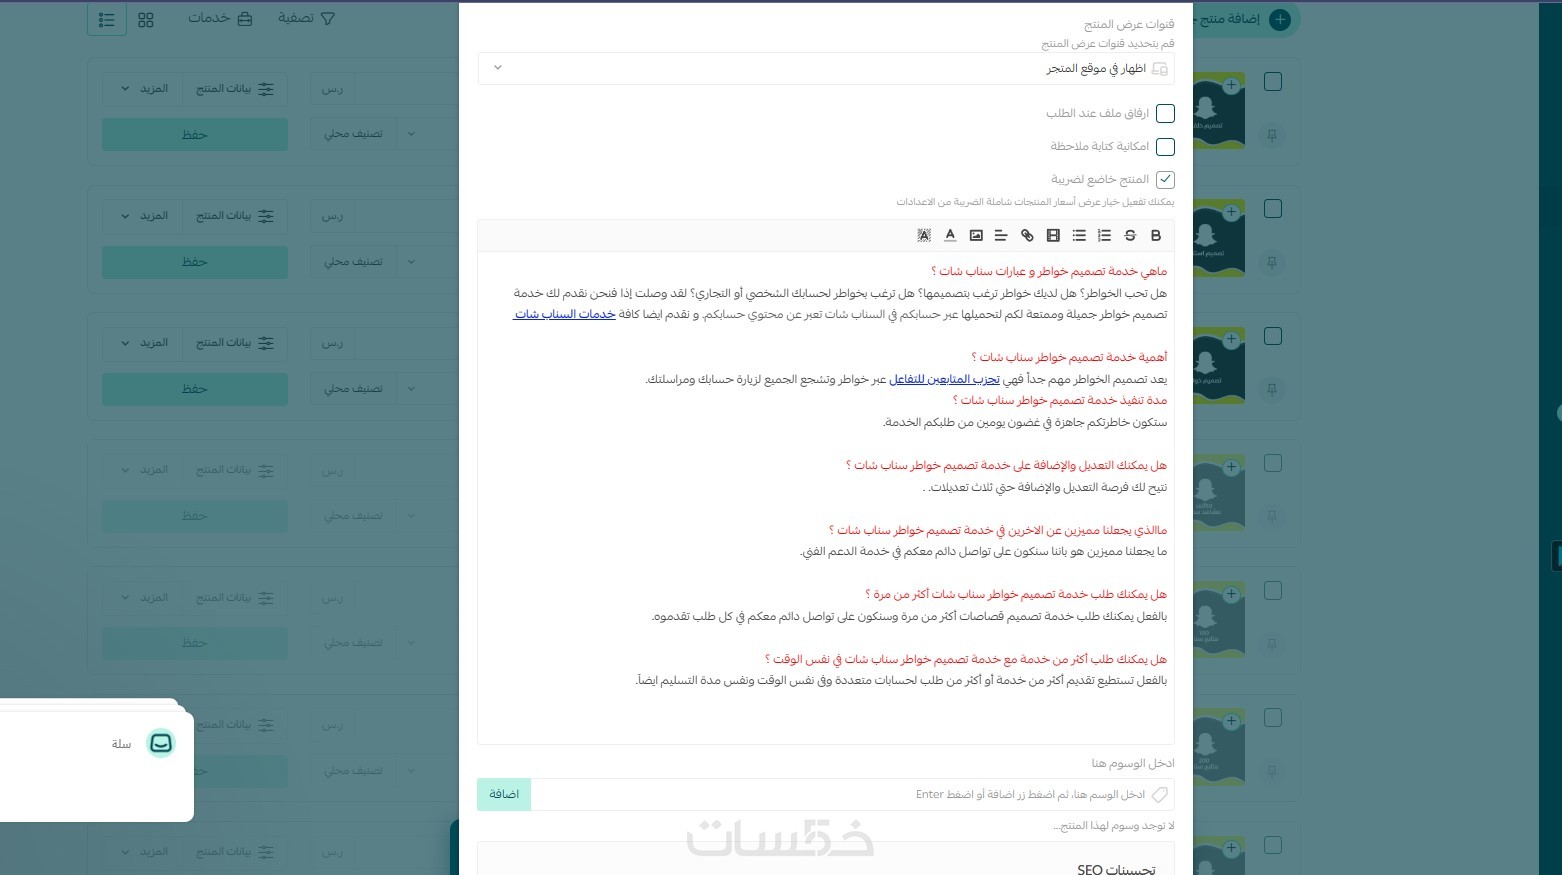Click the line تتيح لك فرصة التعديل والإضافة
Image resolution: width=1562 pixels, height=875 pixels.
[x=1045, y=488]
